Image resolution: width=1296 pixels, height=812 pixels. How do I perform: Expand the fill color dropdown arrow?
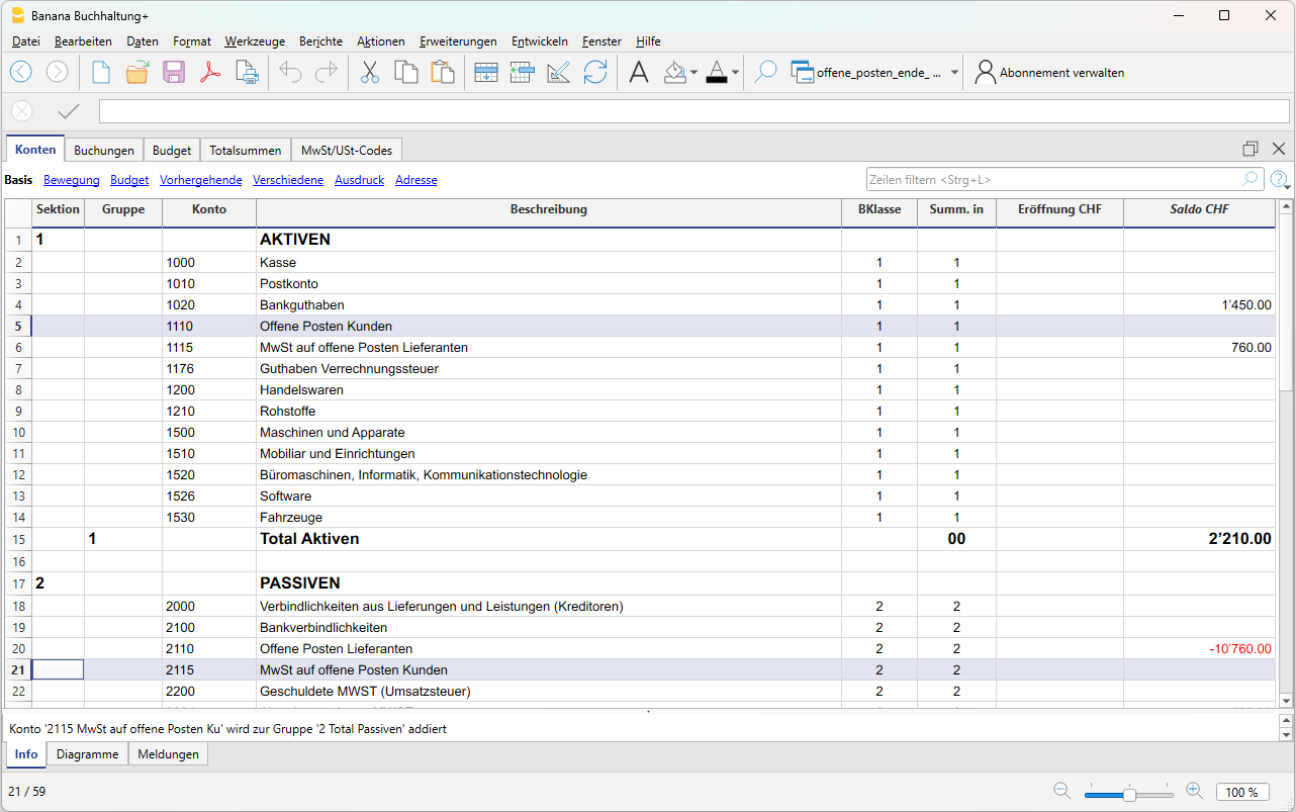click(694, 73)
